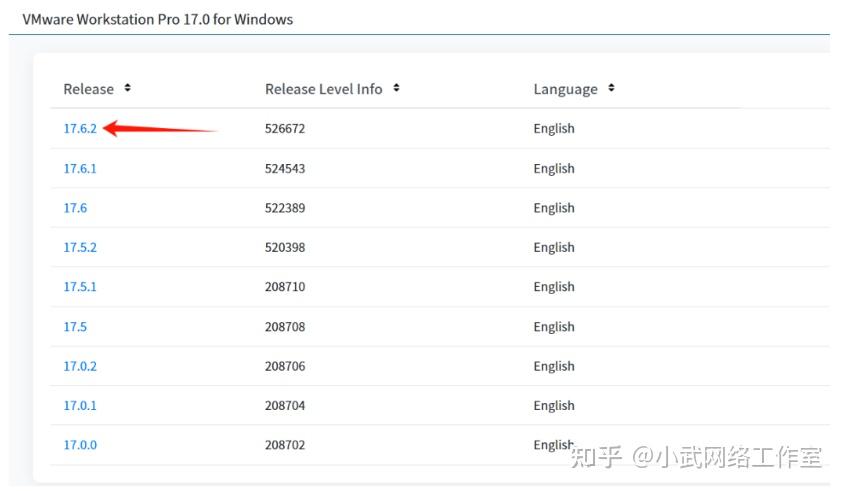Click the Release column header

pos(89,89)
